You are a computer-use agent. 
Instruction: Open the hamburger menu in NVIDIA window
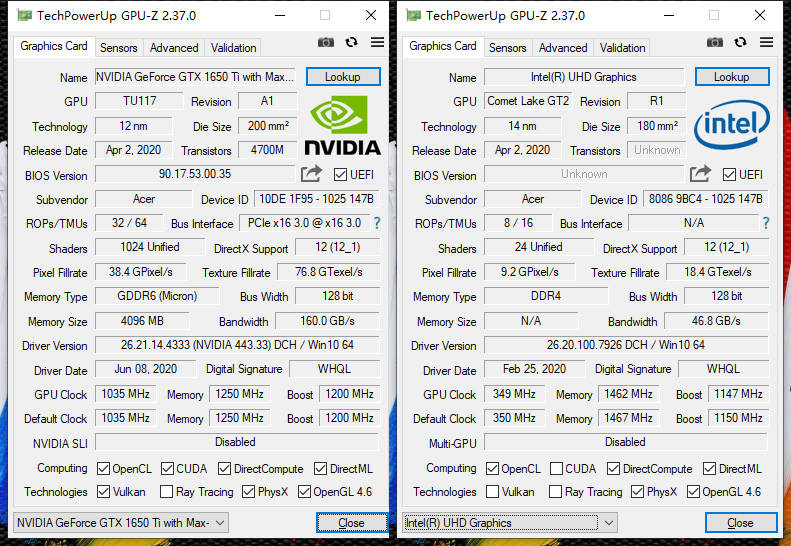(377, 42)
